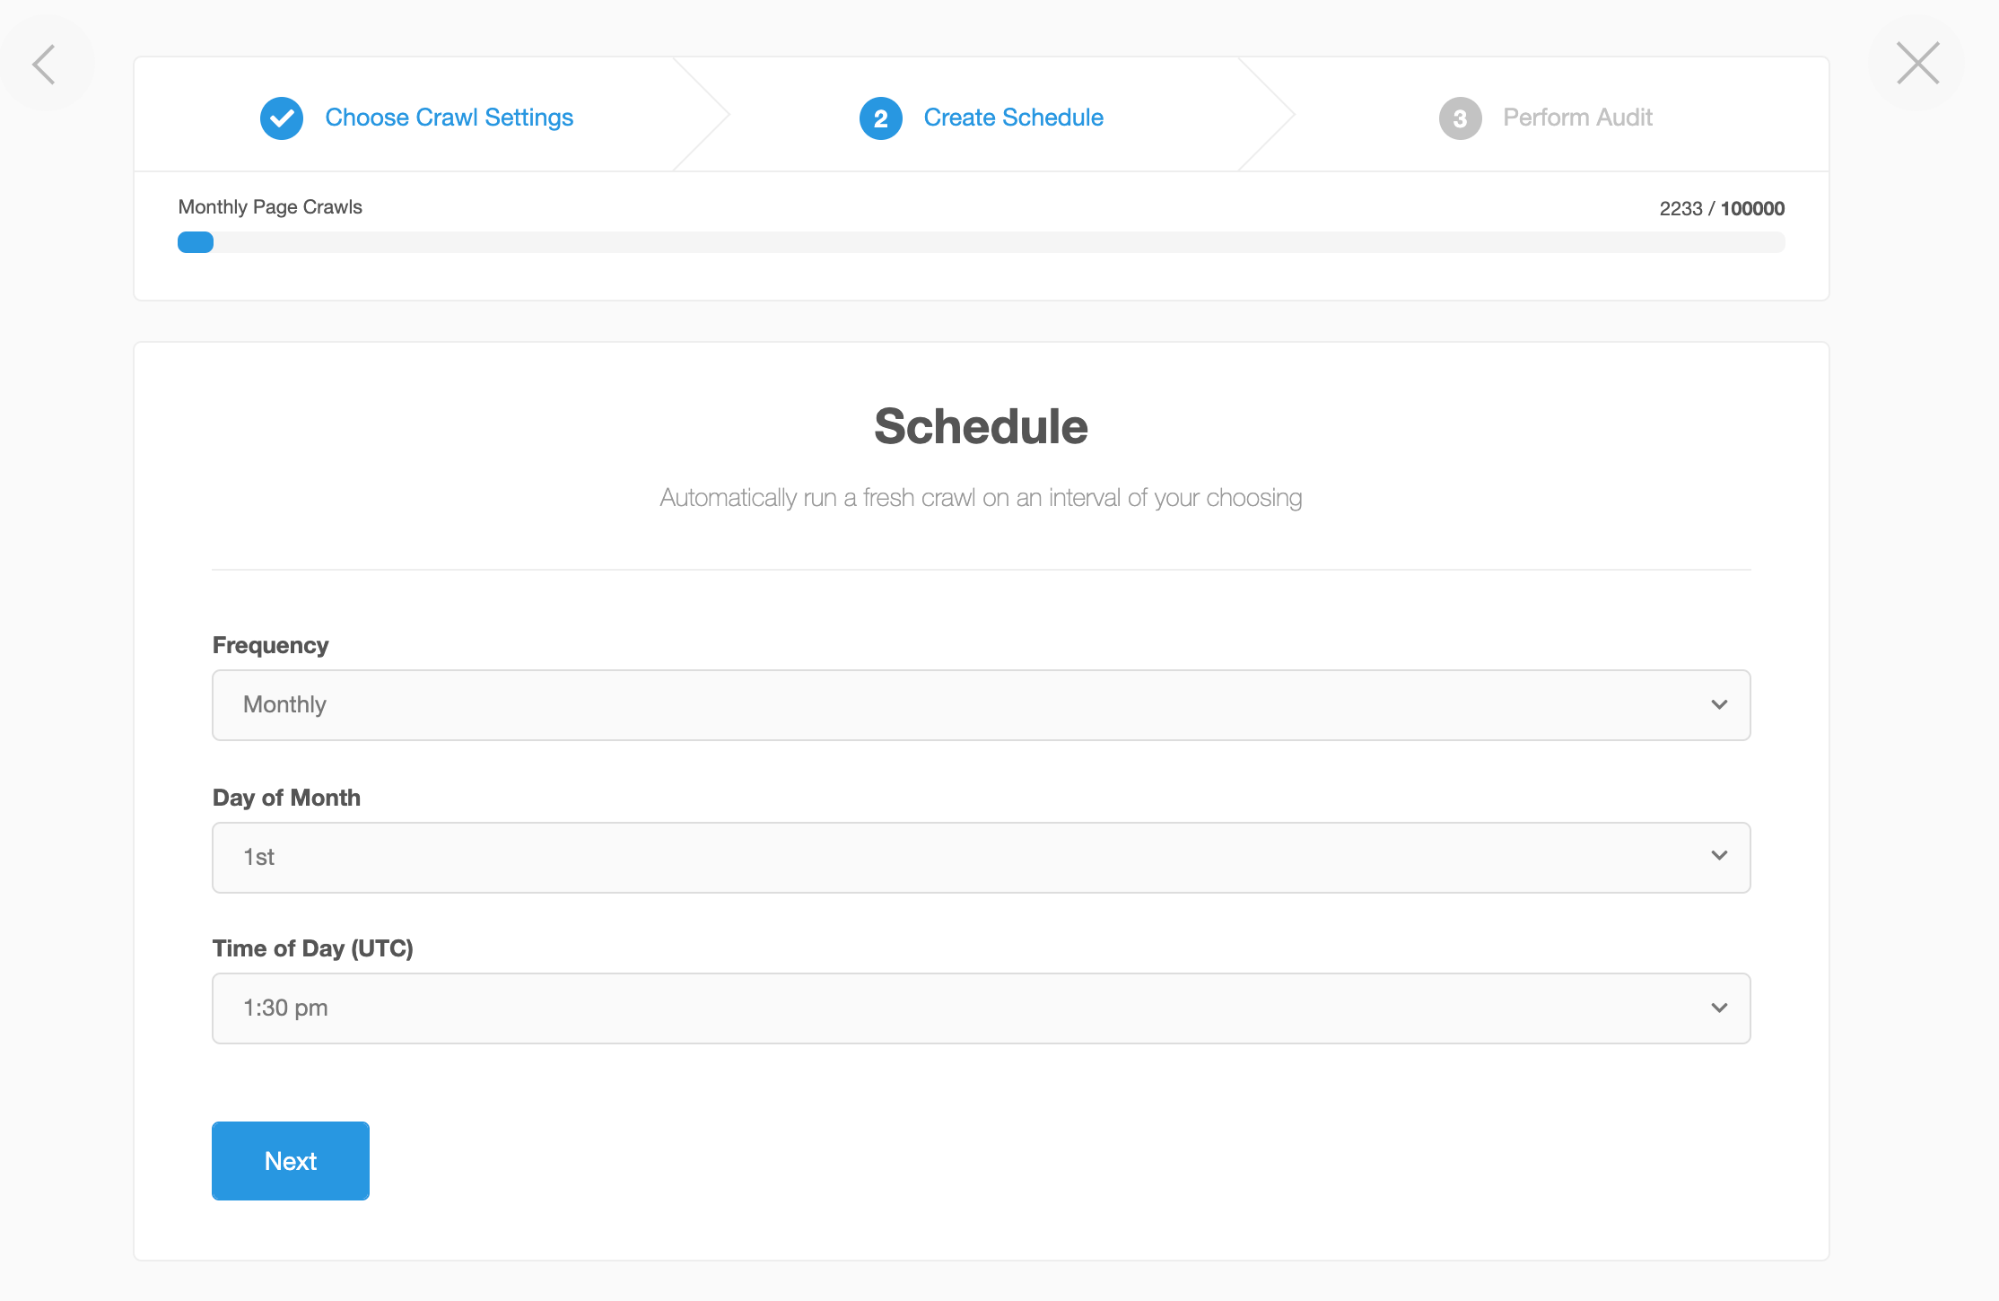Click the Next button

click(291, 1160)
